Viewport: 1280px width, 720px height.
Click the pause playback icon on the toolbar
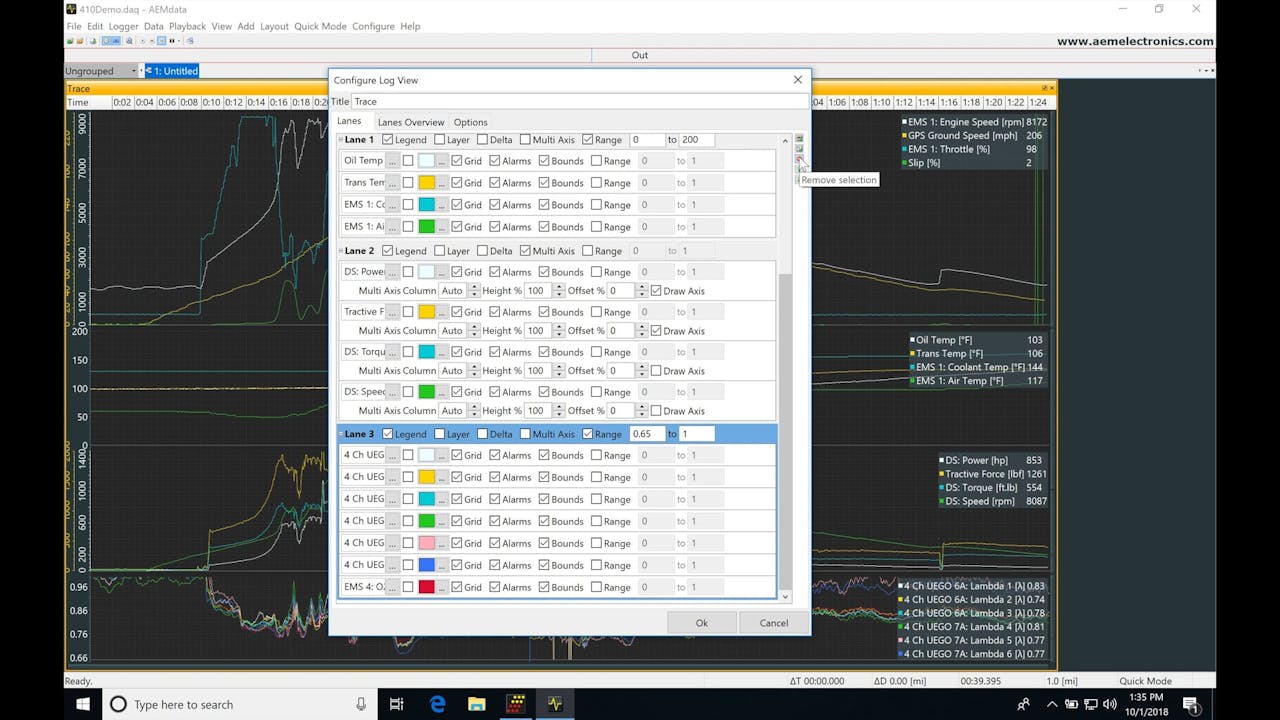[172, 41]
